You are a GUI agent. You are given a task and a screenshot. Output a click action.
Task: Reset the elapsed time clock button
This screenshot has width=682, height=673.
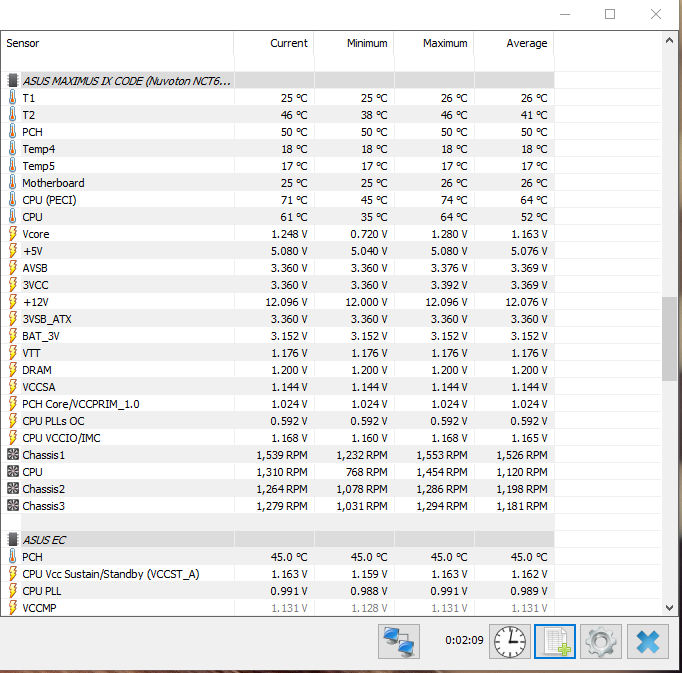click(510, 641)
